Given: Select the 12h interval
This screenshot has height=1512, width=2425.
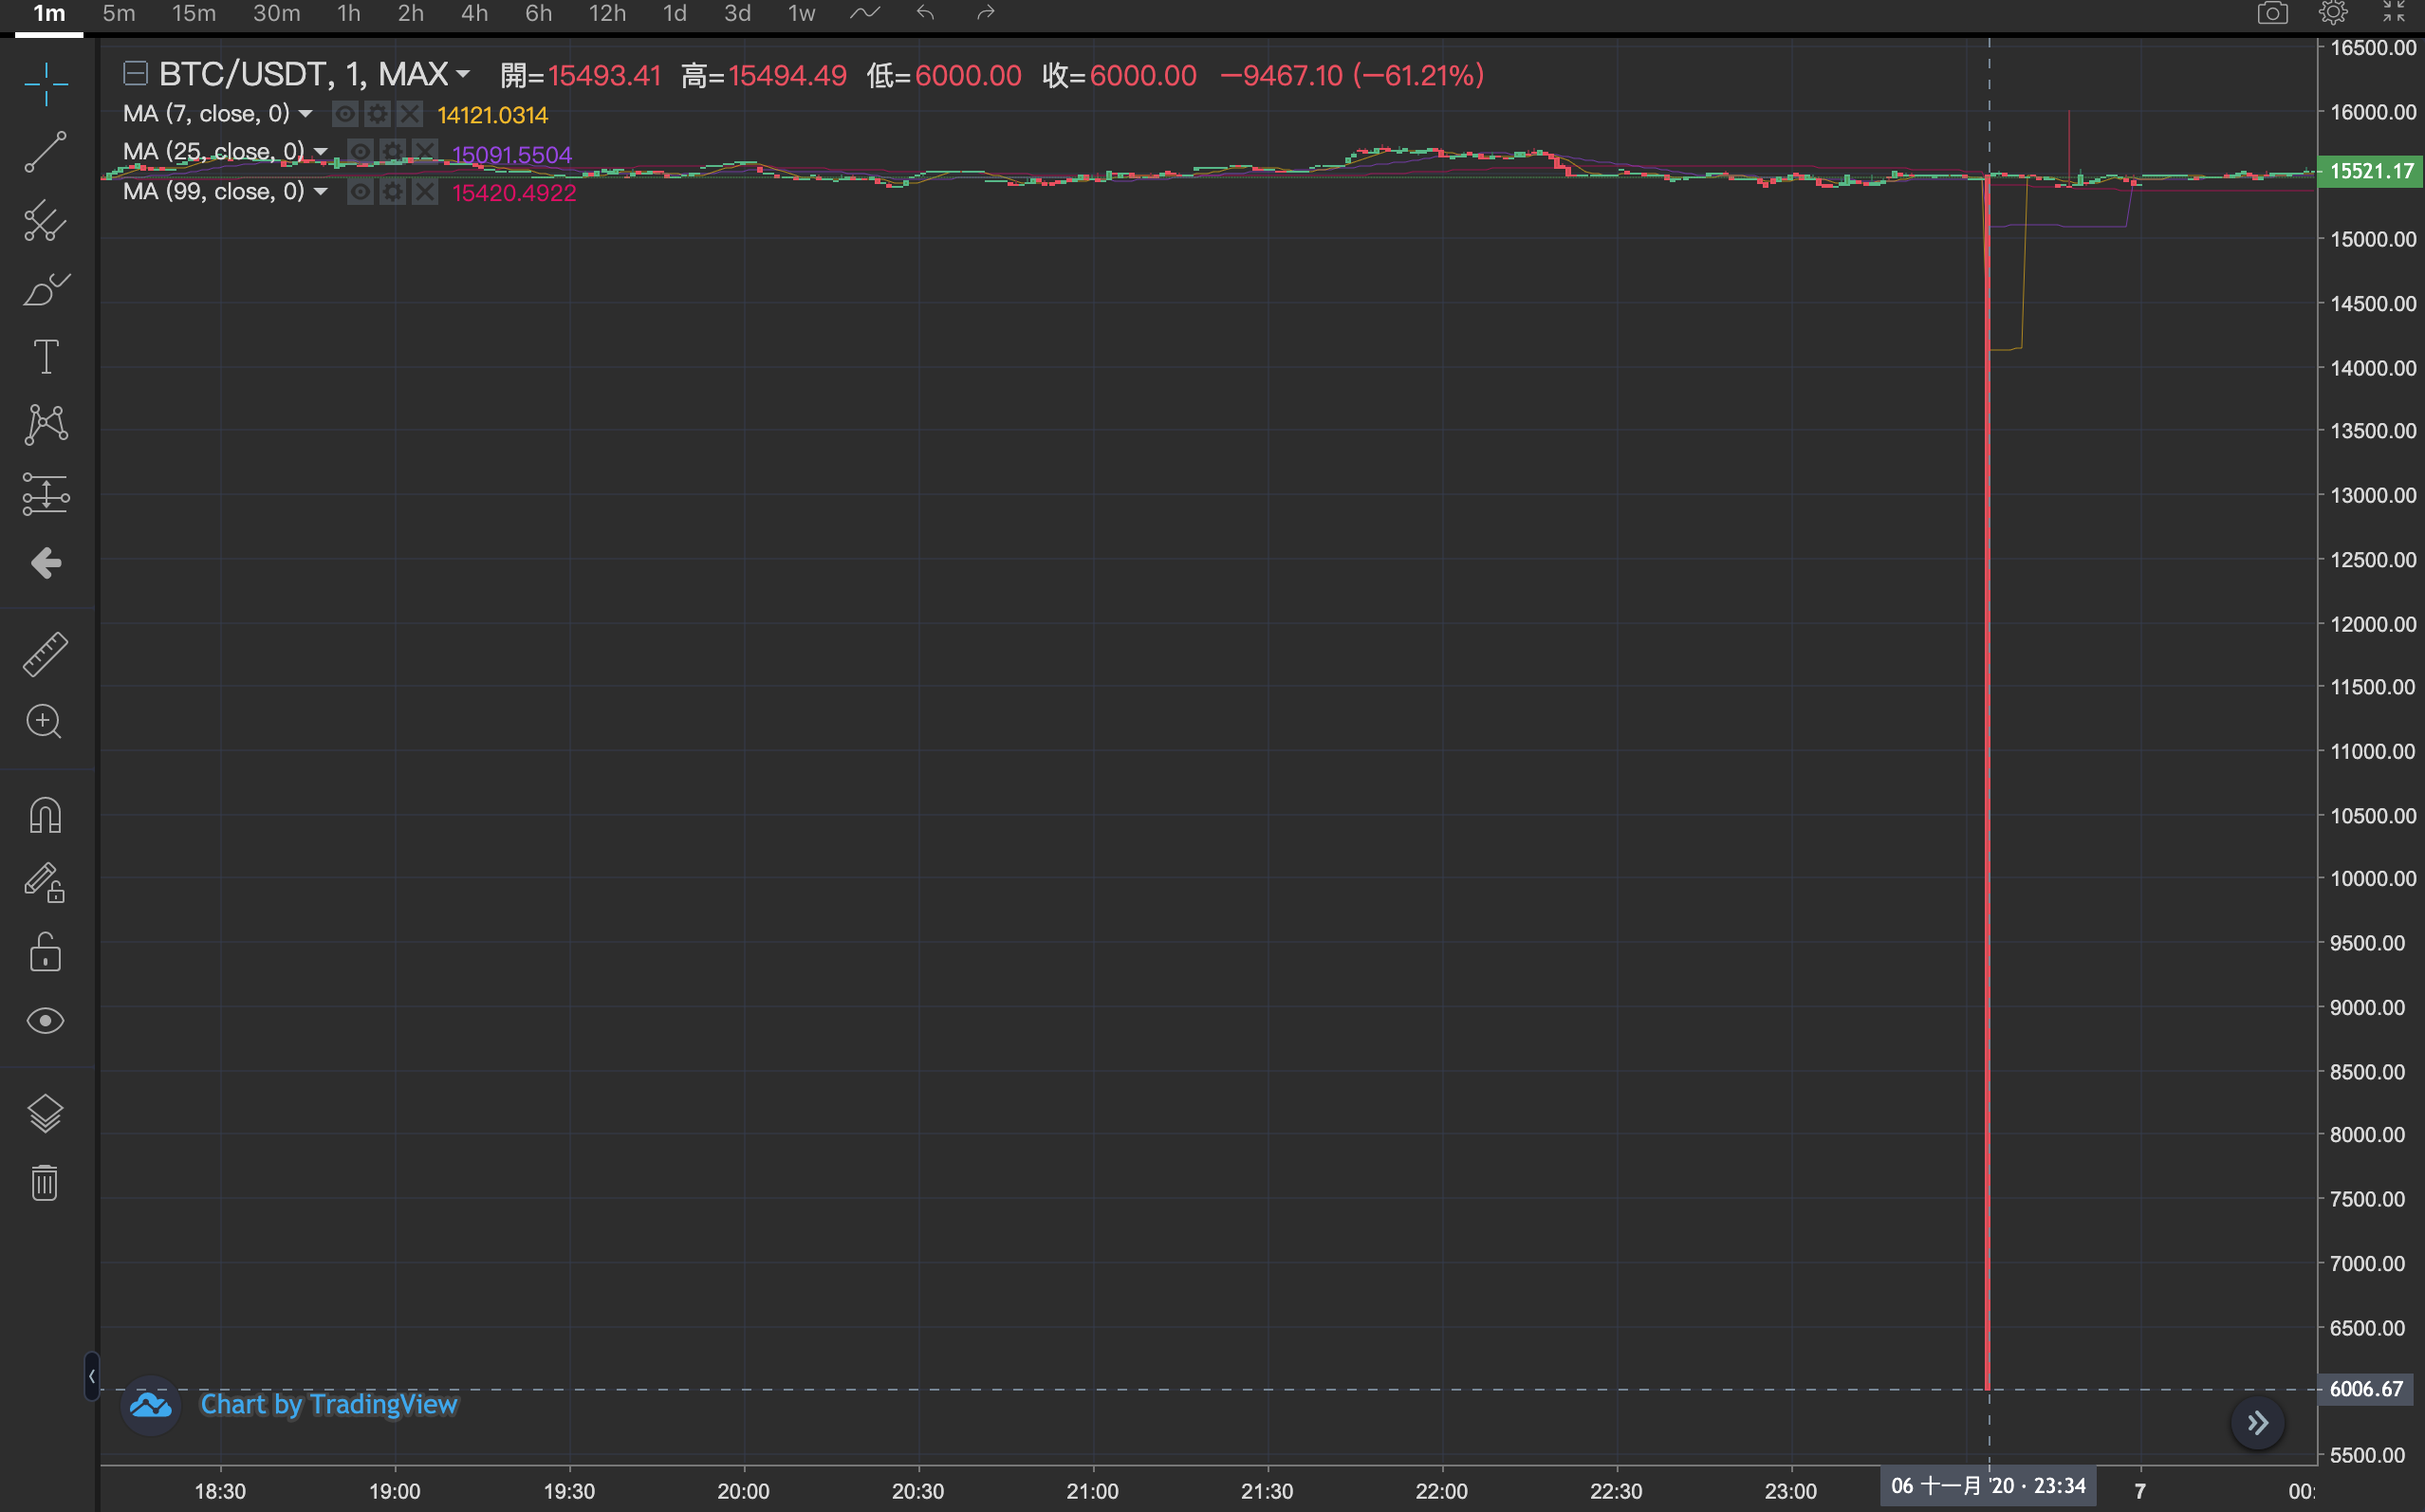Looking at the screenshot, I should pyautogui.click(x=607, y=14).
